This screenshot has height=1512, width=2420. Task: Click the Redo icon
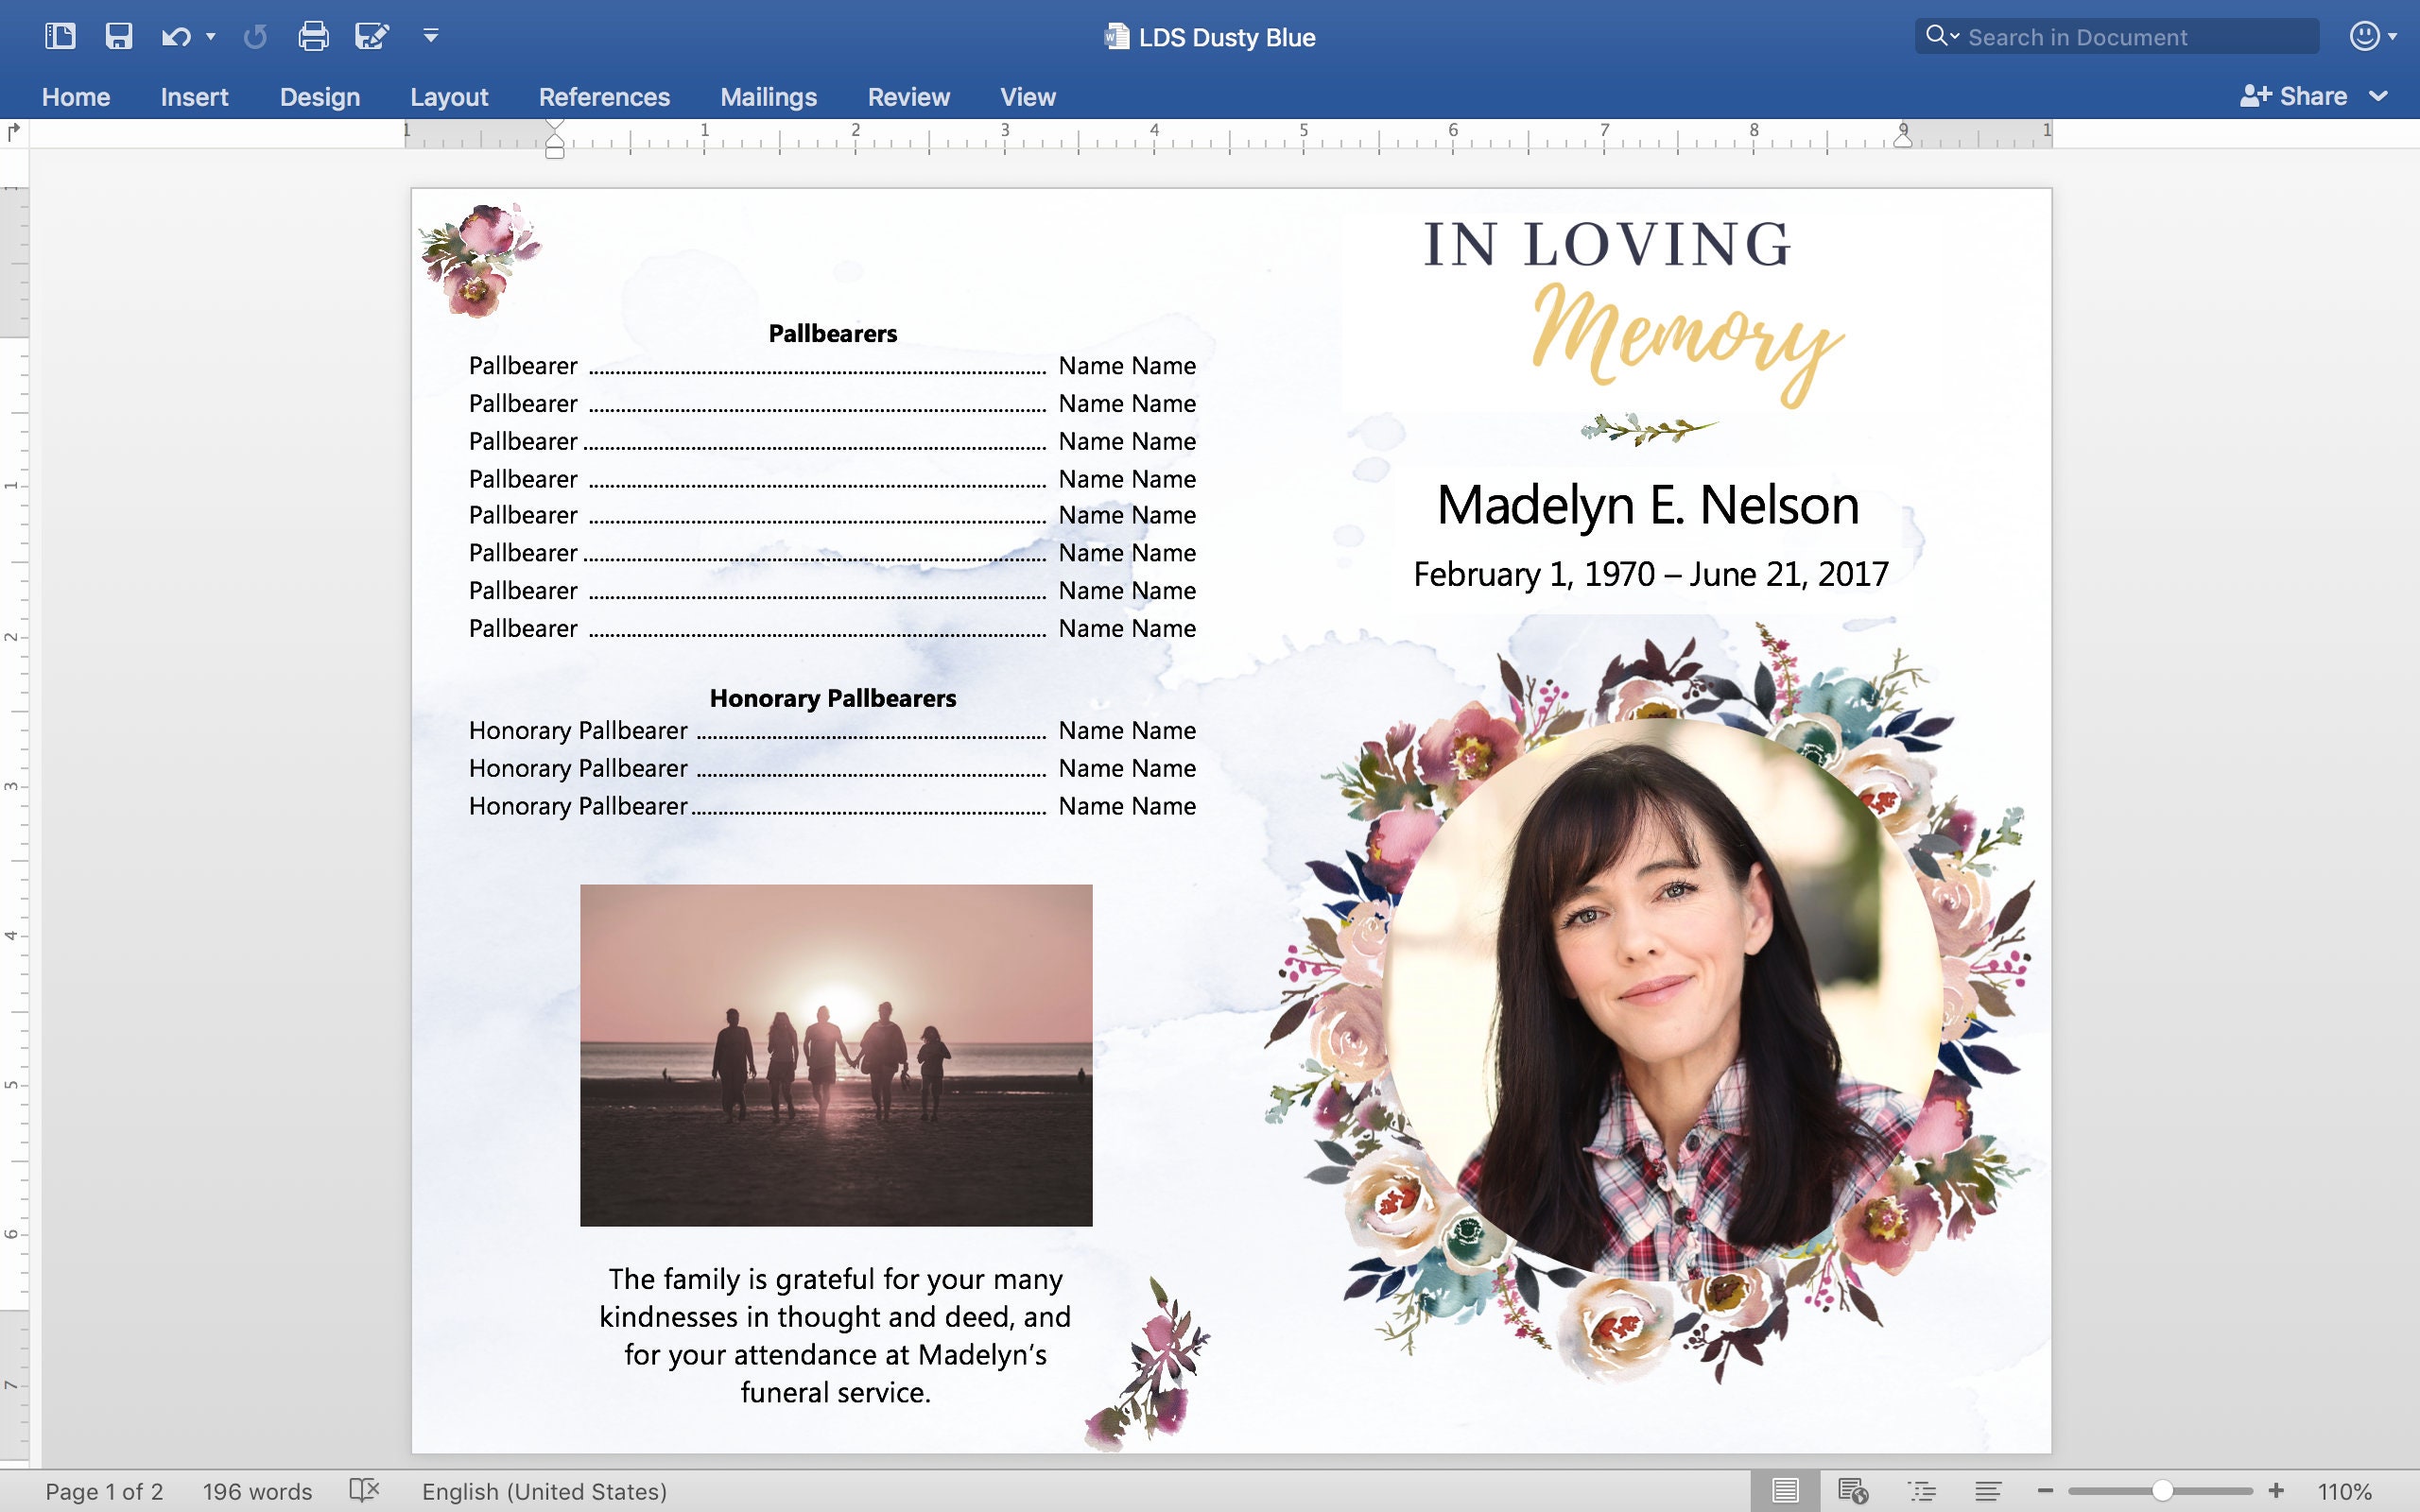[x=255, y=37]
